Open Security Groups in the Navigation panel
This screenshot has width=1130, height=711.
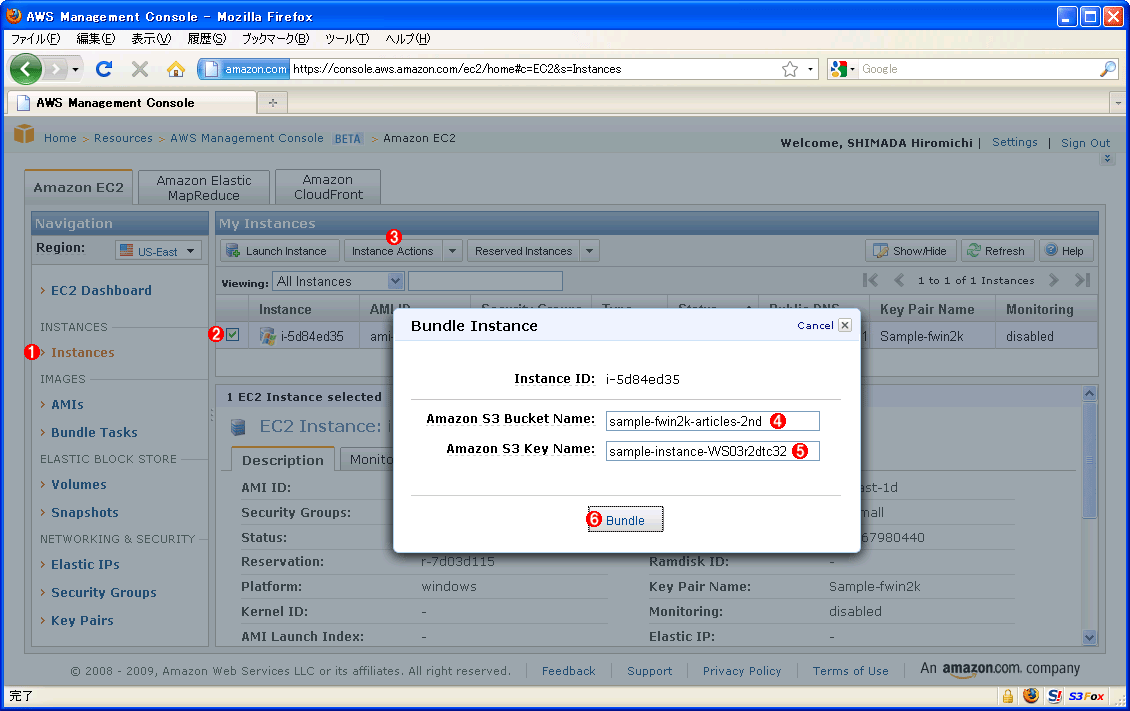[104, 592]
